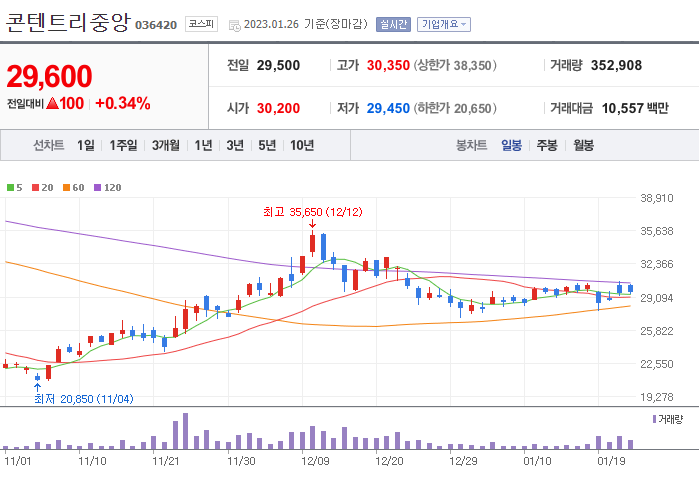The height and width of the screenshot is (477, 699).
Task: Click the purple 거래량 volume legend marker
Action: click(654, 419)
